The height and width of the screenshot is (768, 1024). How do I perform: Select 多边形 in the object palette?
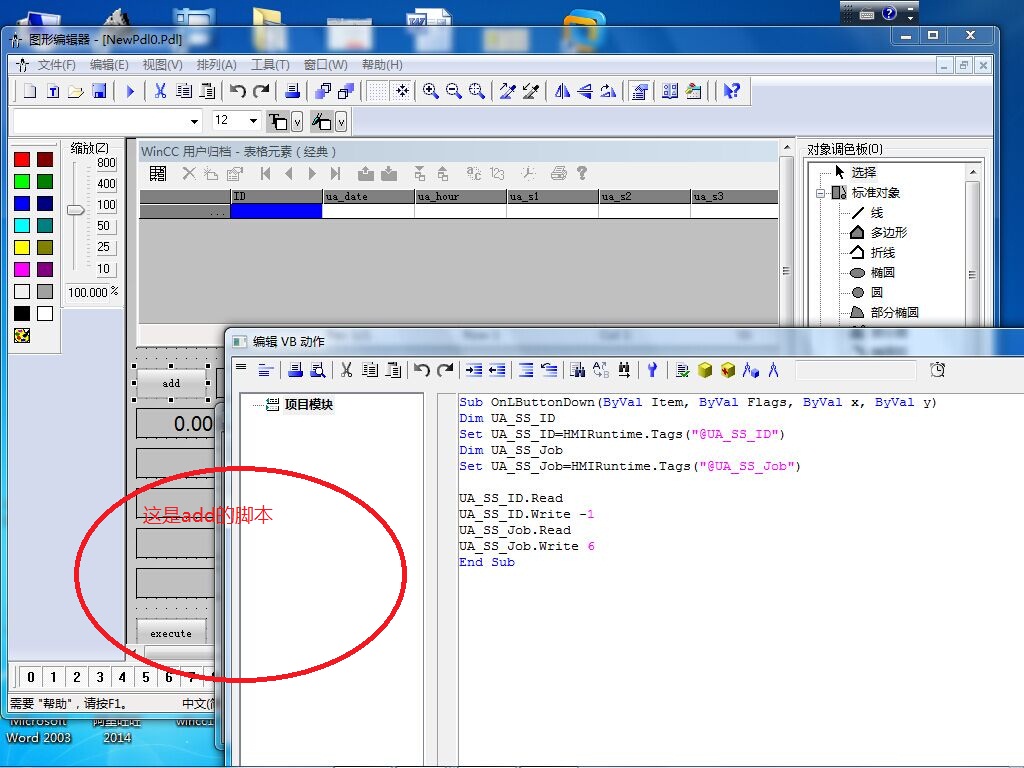888,232
